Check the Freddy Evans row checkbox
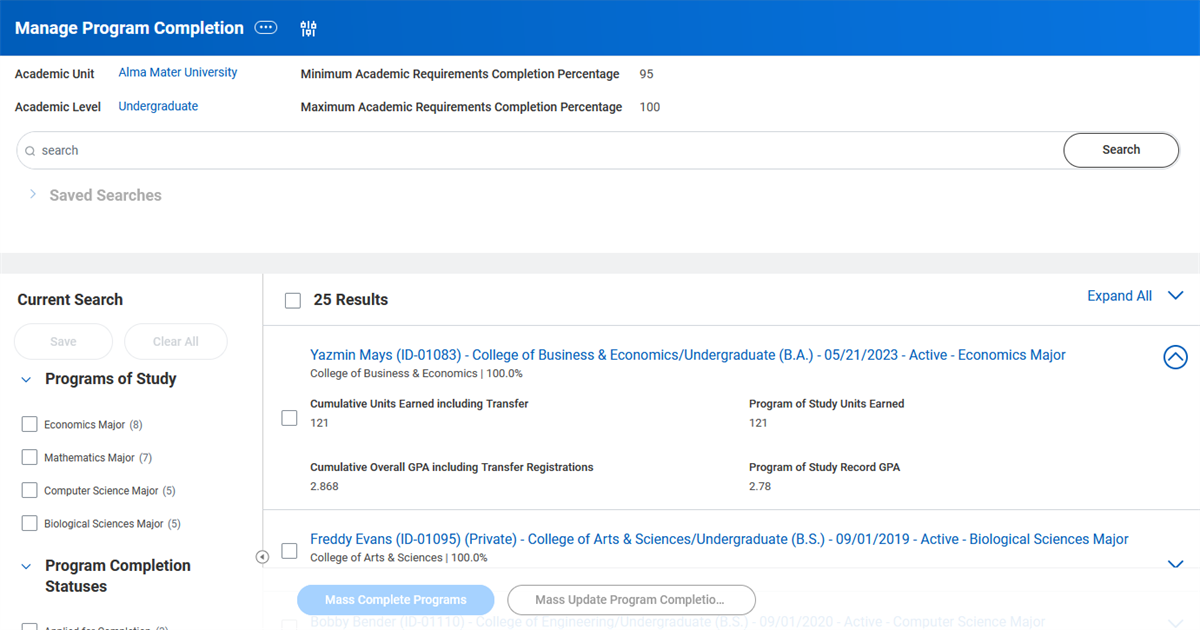This screenshot has height=630, width=1200. pyautogui.click(x=289, y=550)
